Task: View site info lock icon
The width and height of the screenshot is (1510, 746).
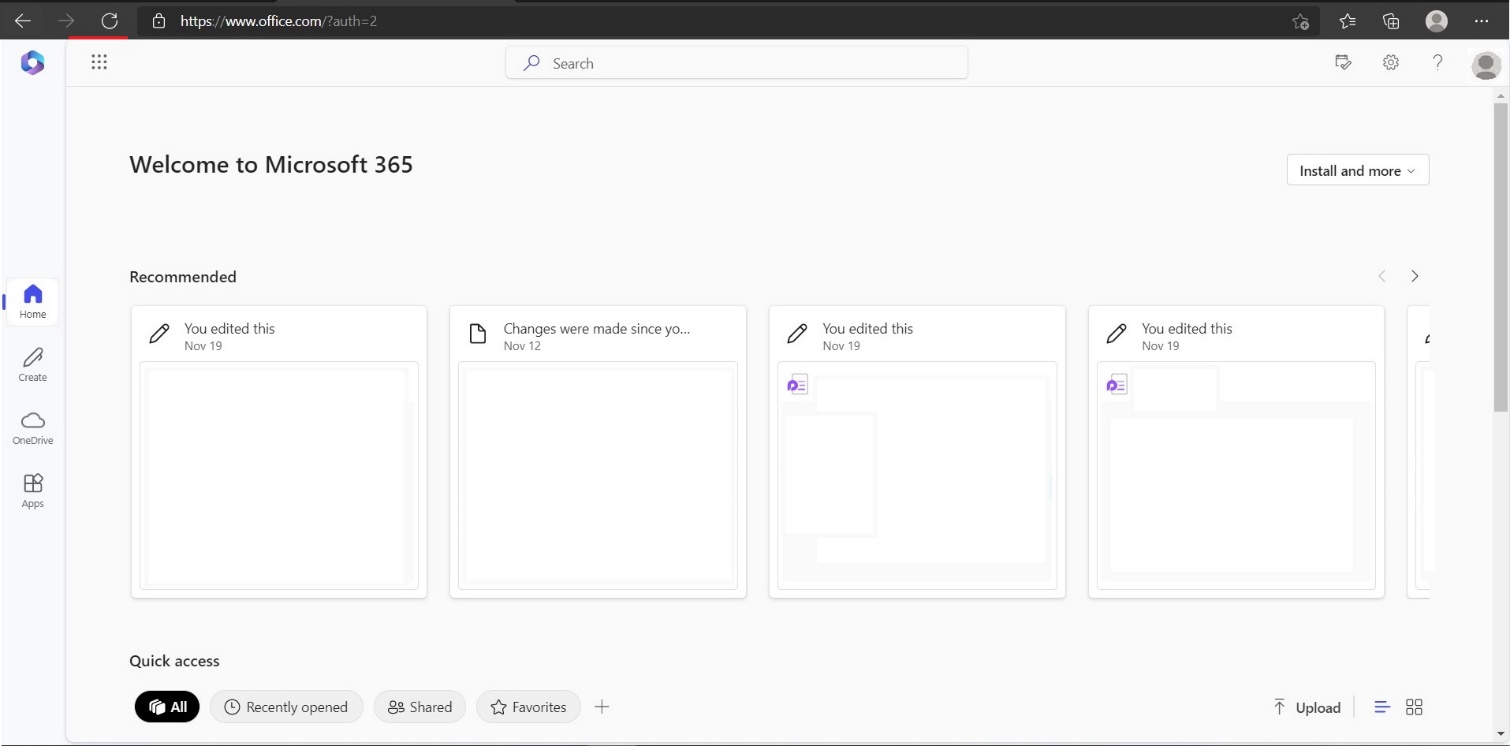Action: [158, 20]
